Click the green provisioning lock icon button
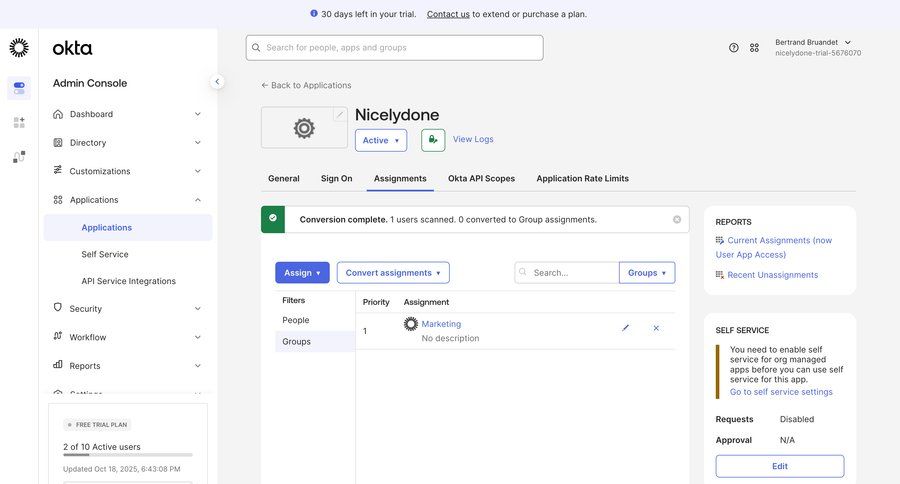900x484 pixels. coord(433,140)
